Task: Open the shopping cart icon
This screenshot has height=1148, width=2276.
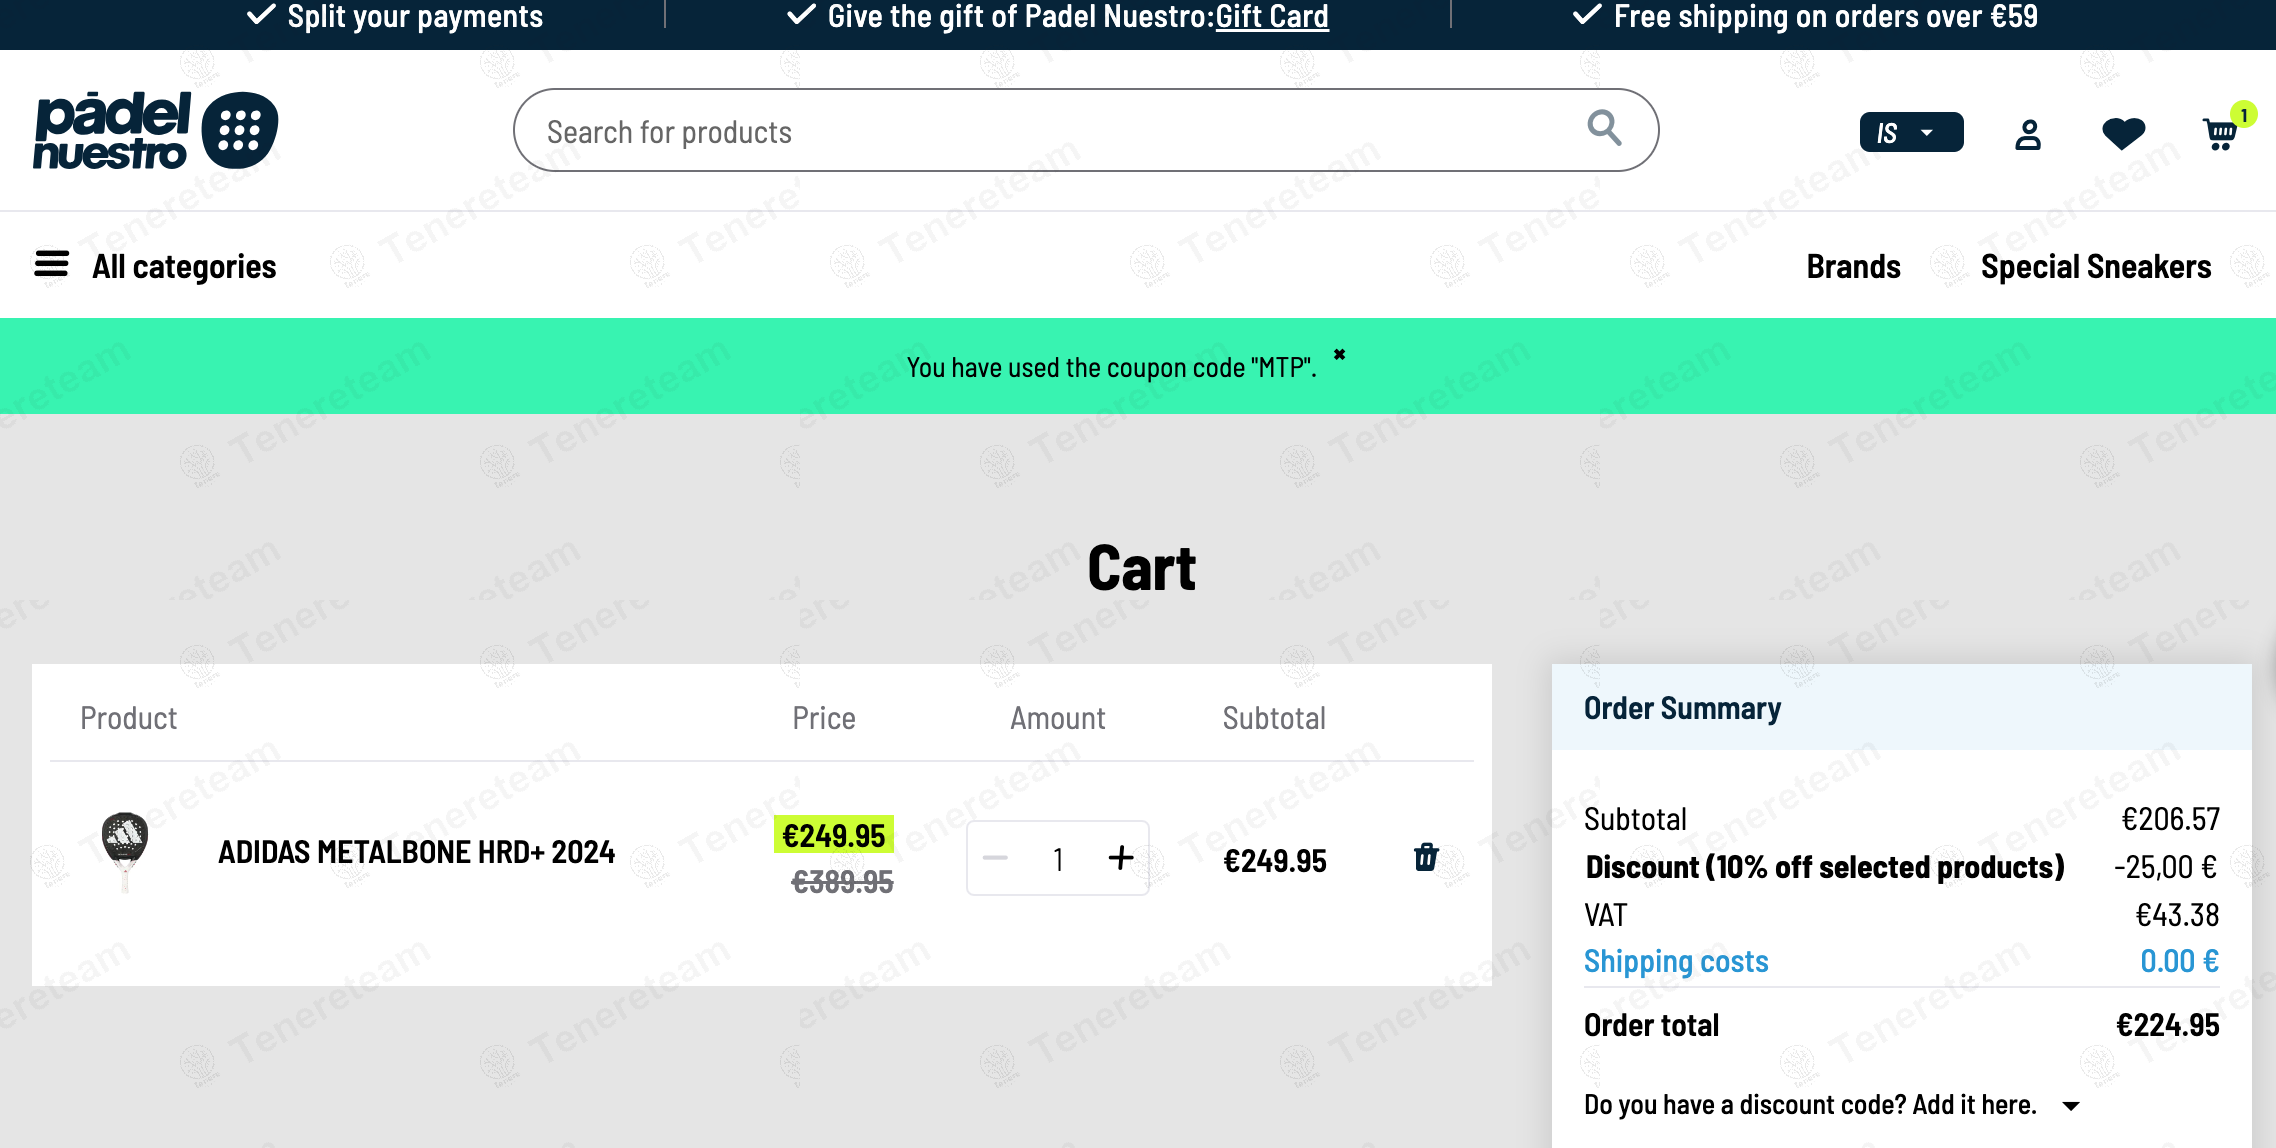Action: click(x=2220, y=133)
